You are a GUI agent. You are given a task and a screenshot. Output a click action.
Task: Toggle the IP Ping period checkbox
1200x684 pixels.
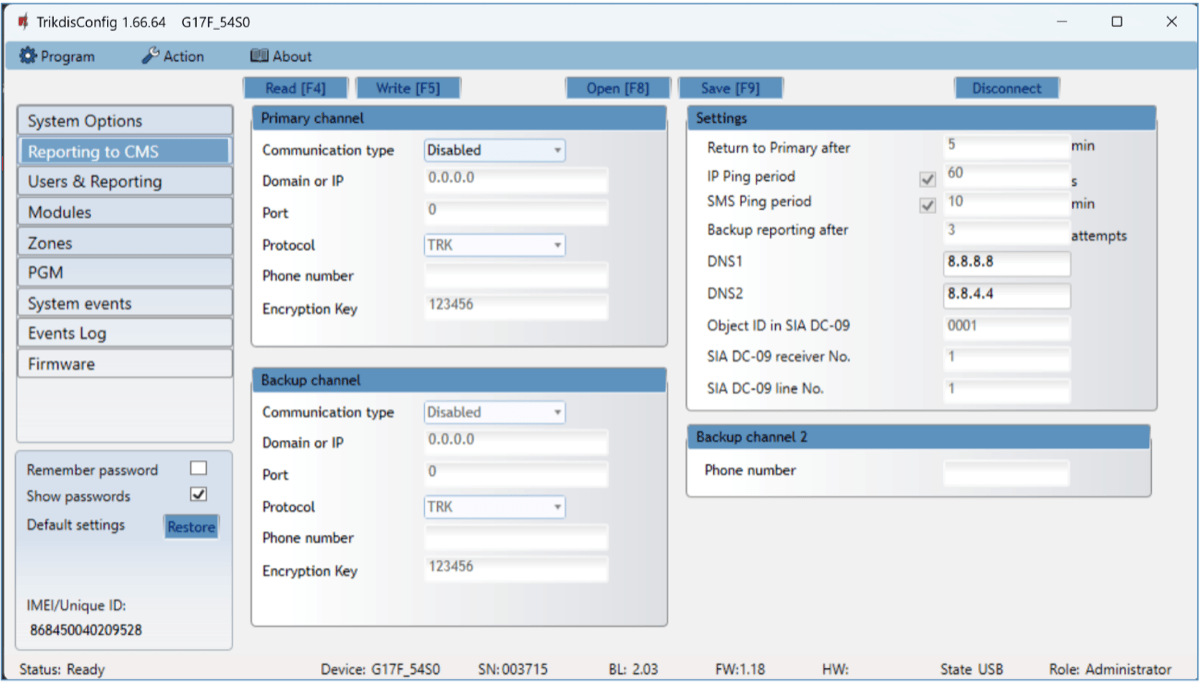[x=927, y=180]
